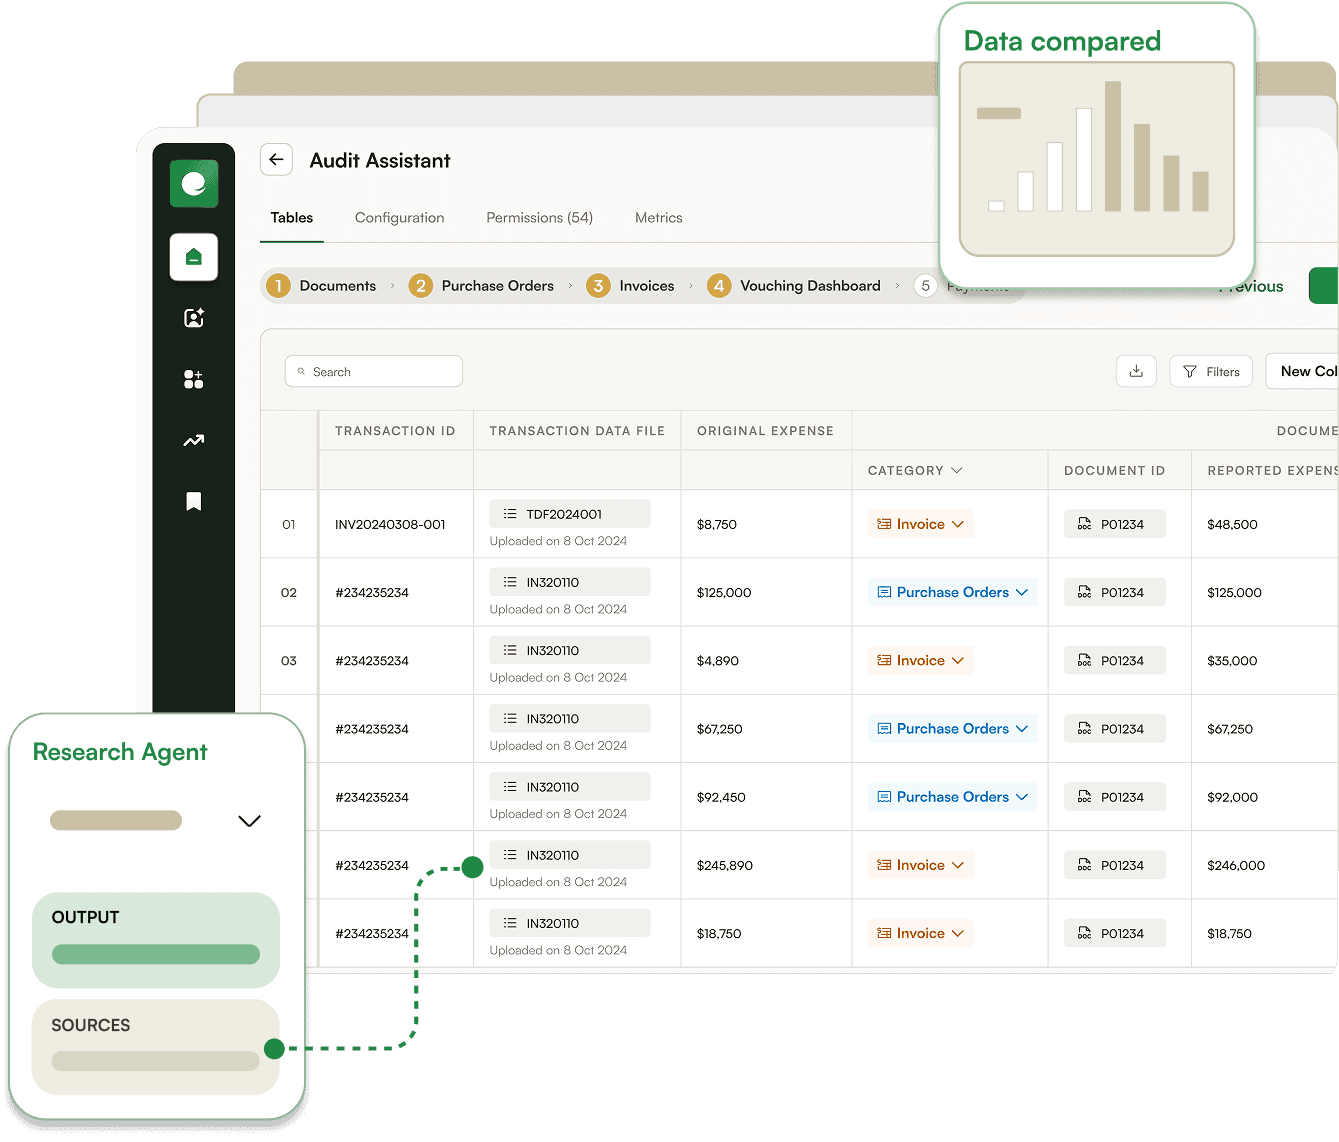Viewport: 1339px width, 1142px height.
Task: Click funnel icon on Filters button
Action: tap(1190, 372)
